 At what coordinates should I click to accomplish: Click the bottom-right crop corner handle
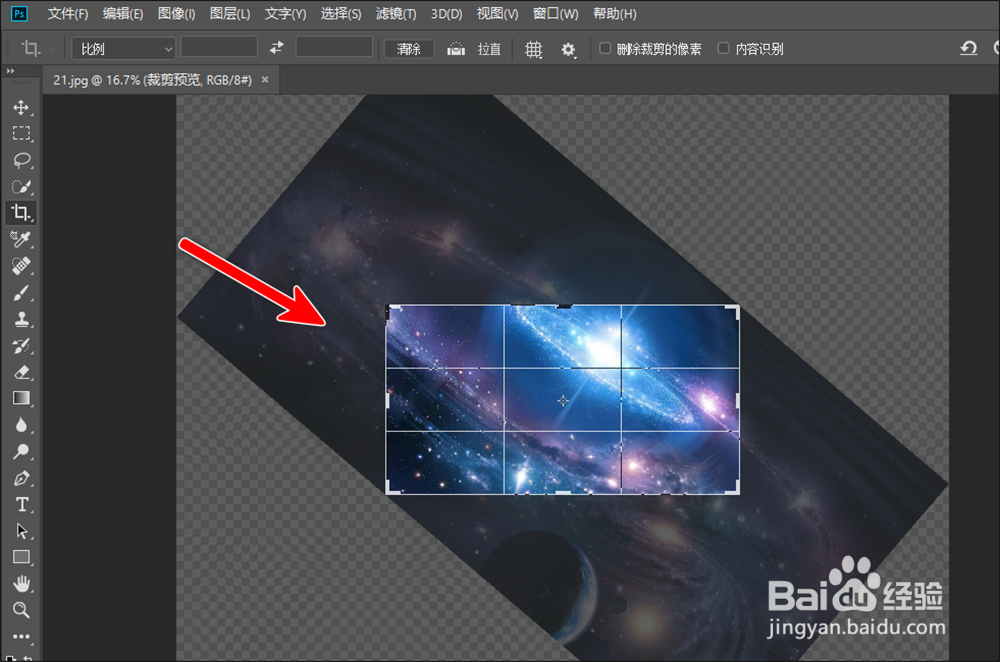(732, 487)
